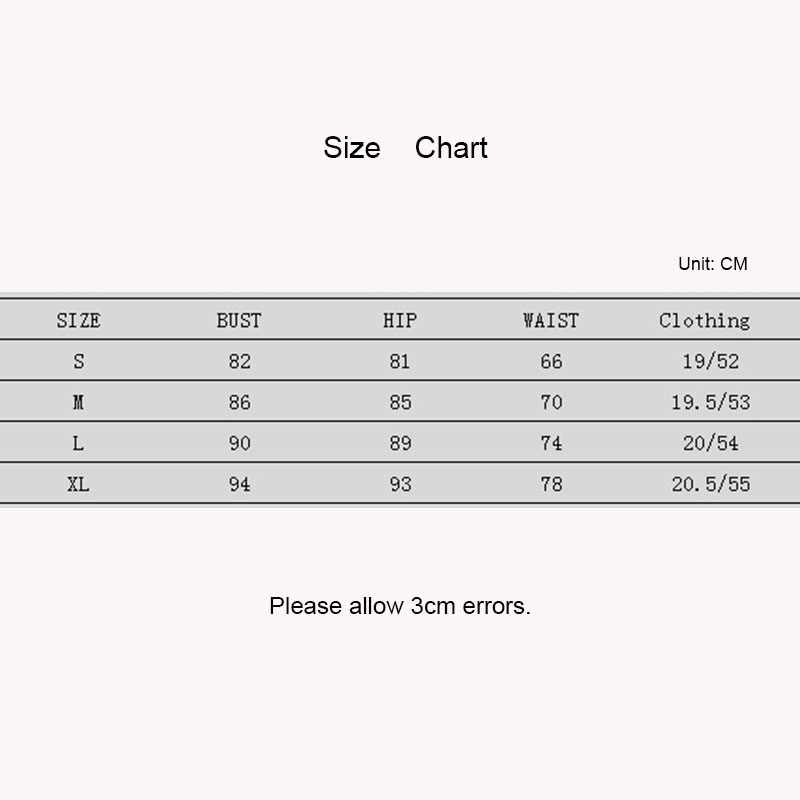Image resolution: width=800 pixels, height=800 pixels.
Task: Click the S size row label
Action: coord(78,362)
